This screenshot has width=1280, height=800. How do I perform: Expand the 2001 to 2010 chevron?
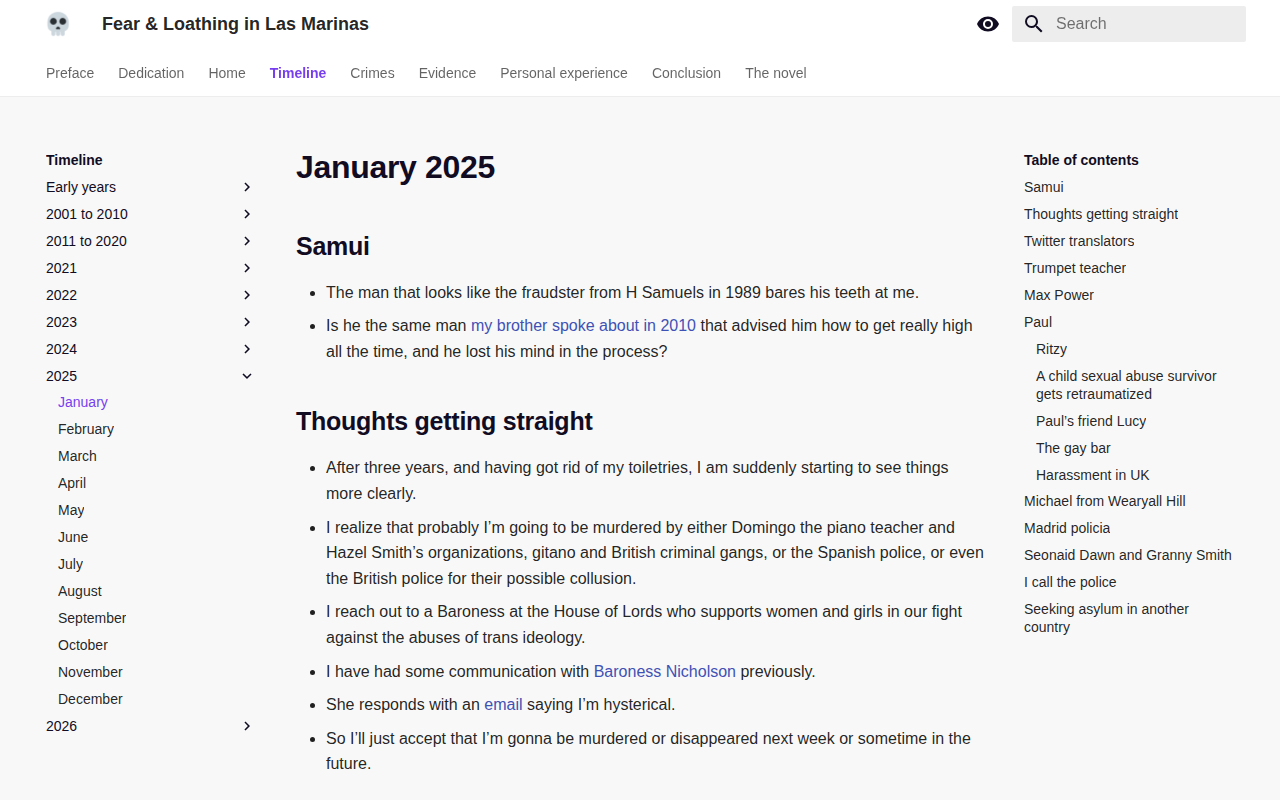point(247,214)
